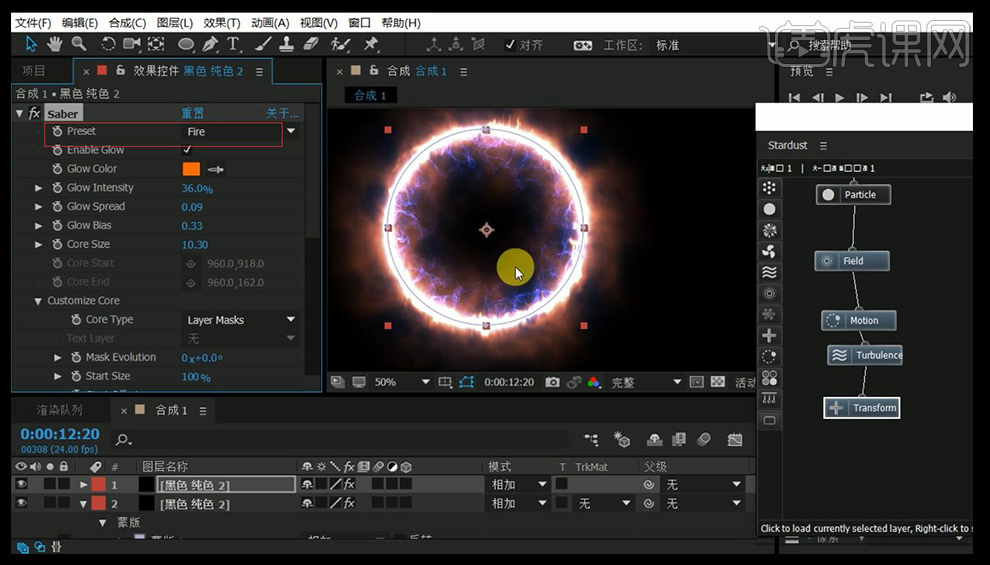Click the 关于 about link
The image size is (990, 565).
pyautogui.click(x=281, y=113)
